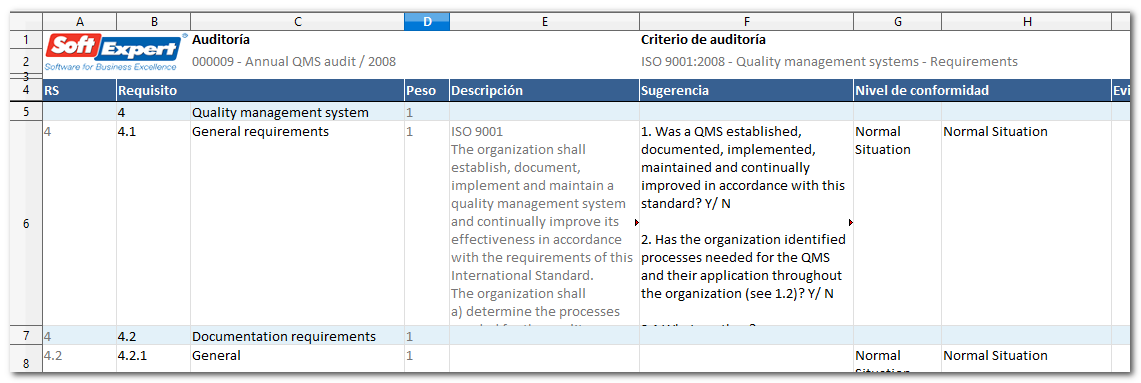Click the ISO 9001 description cell in row 6
1141x383 pixels.
click(544, 224)
